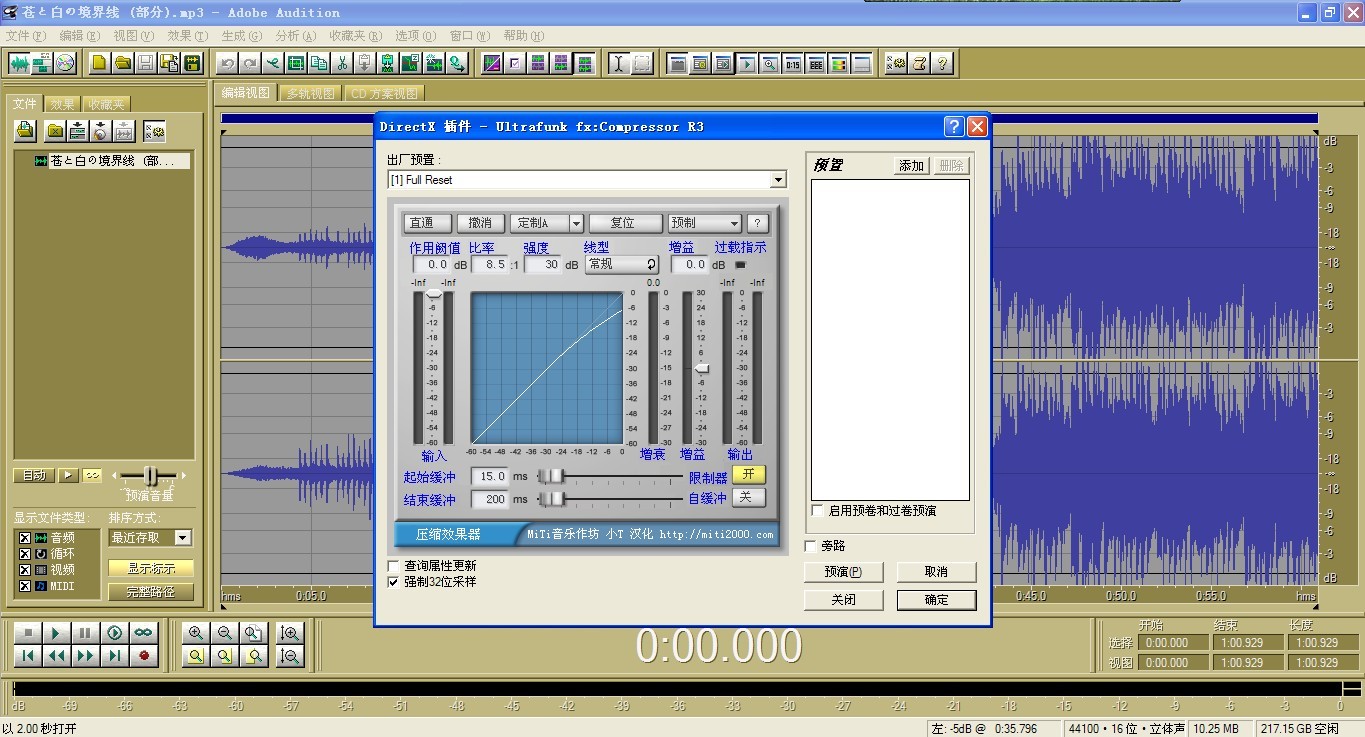1365x737 pixels.
Task: Click the Zoom In Vertically icon
Action: [x=290, y=633]
